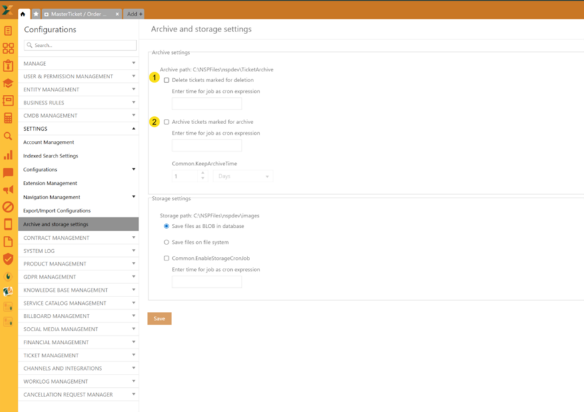
Task: Click the Save button
Action: (159, 318)
